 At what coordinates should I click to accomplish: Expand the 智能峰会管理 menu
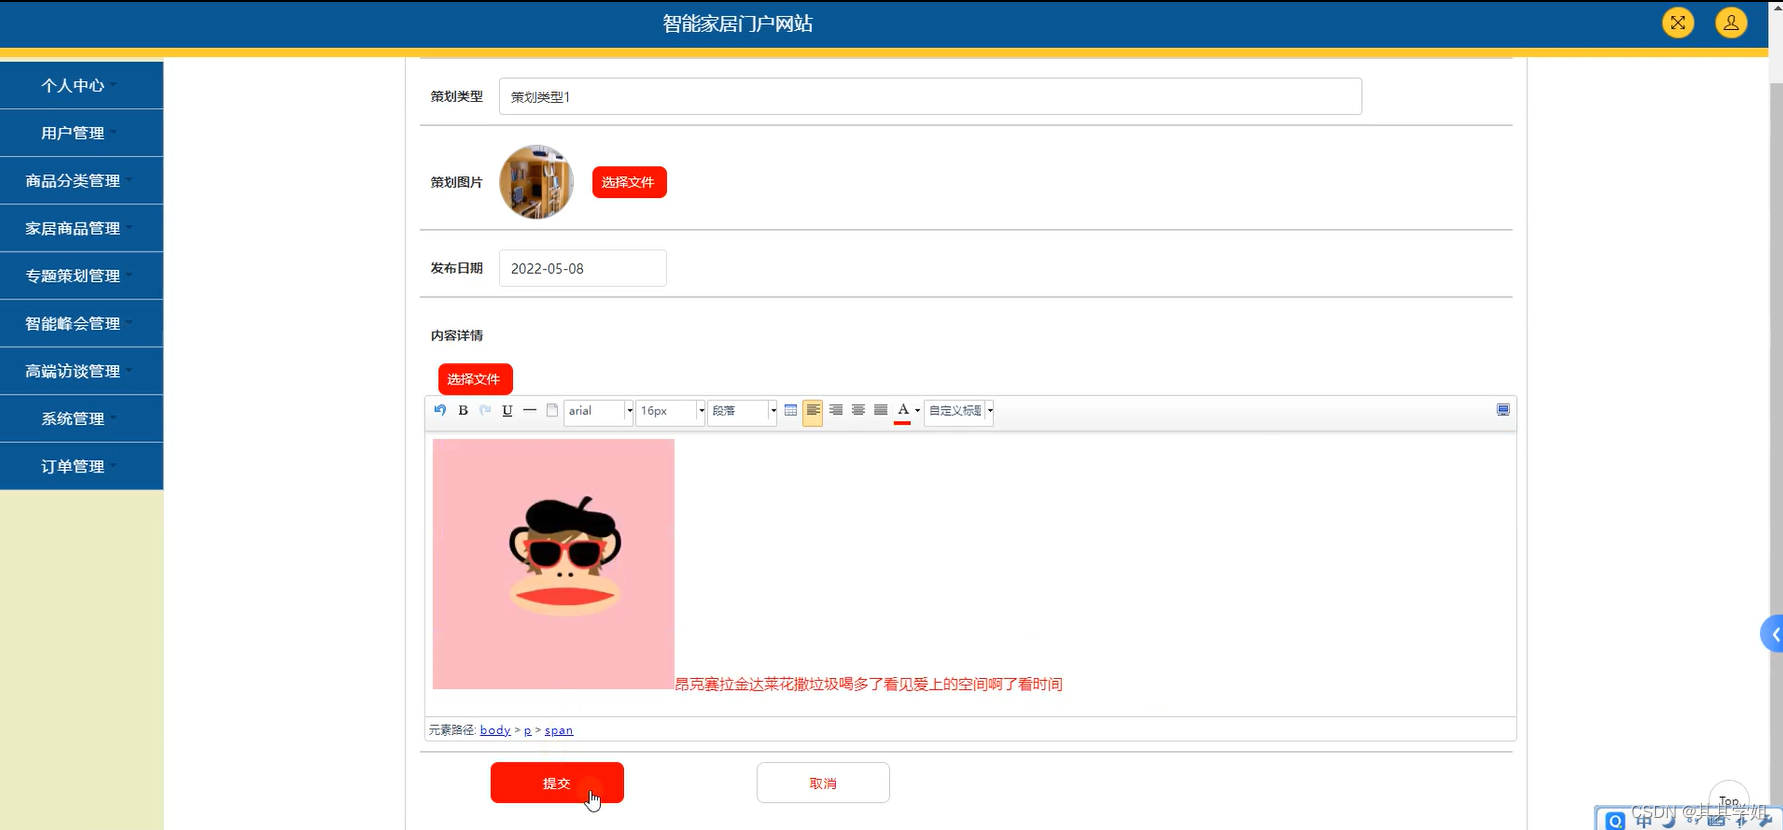81,323
